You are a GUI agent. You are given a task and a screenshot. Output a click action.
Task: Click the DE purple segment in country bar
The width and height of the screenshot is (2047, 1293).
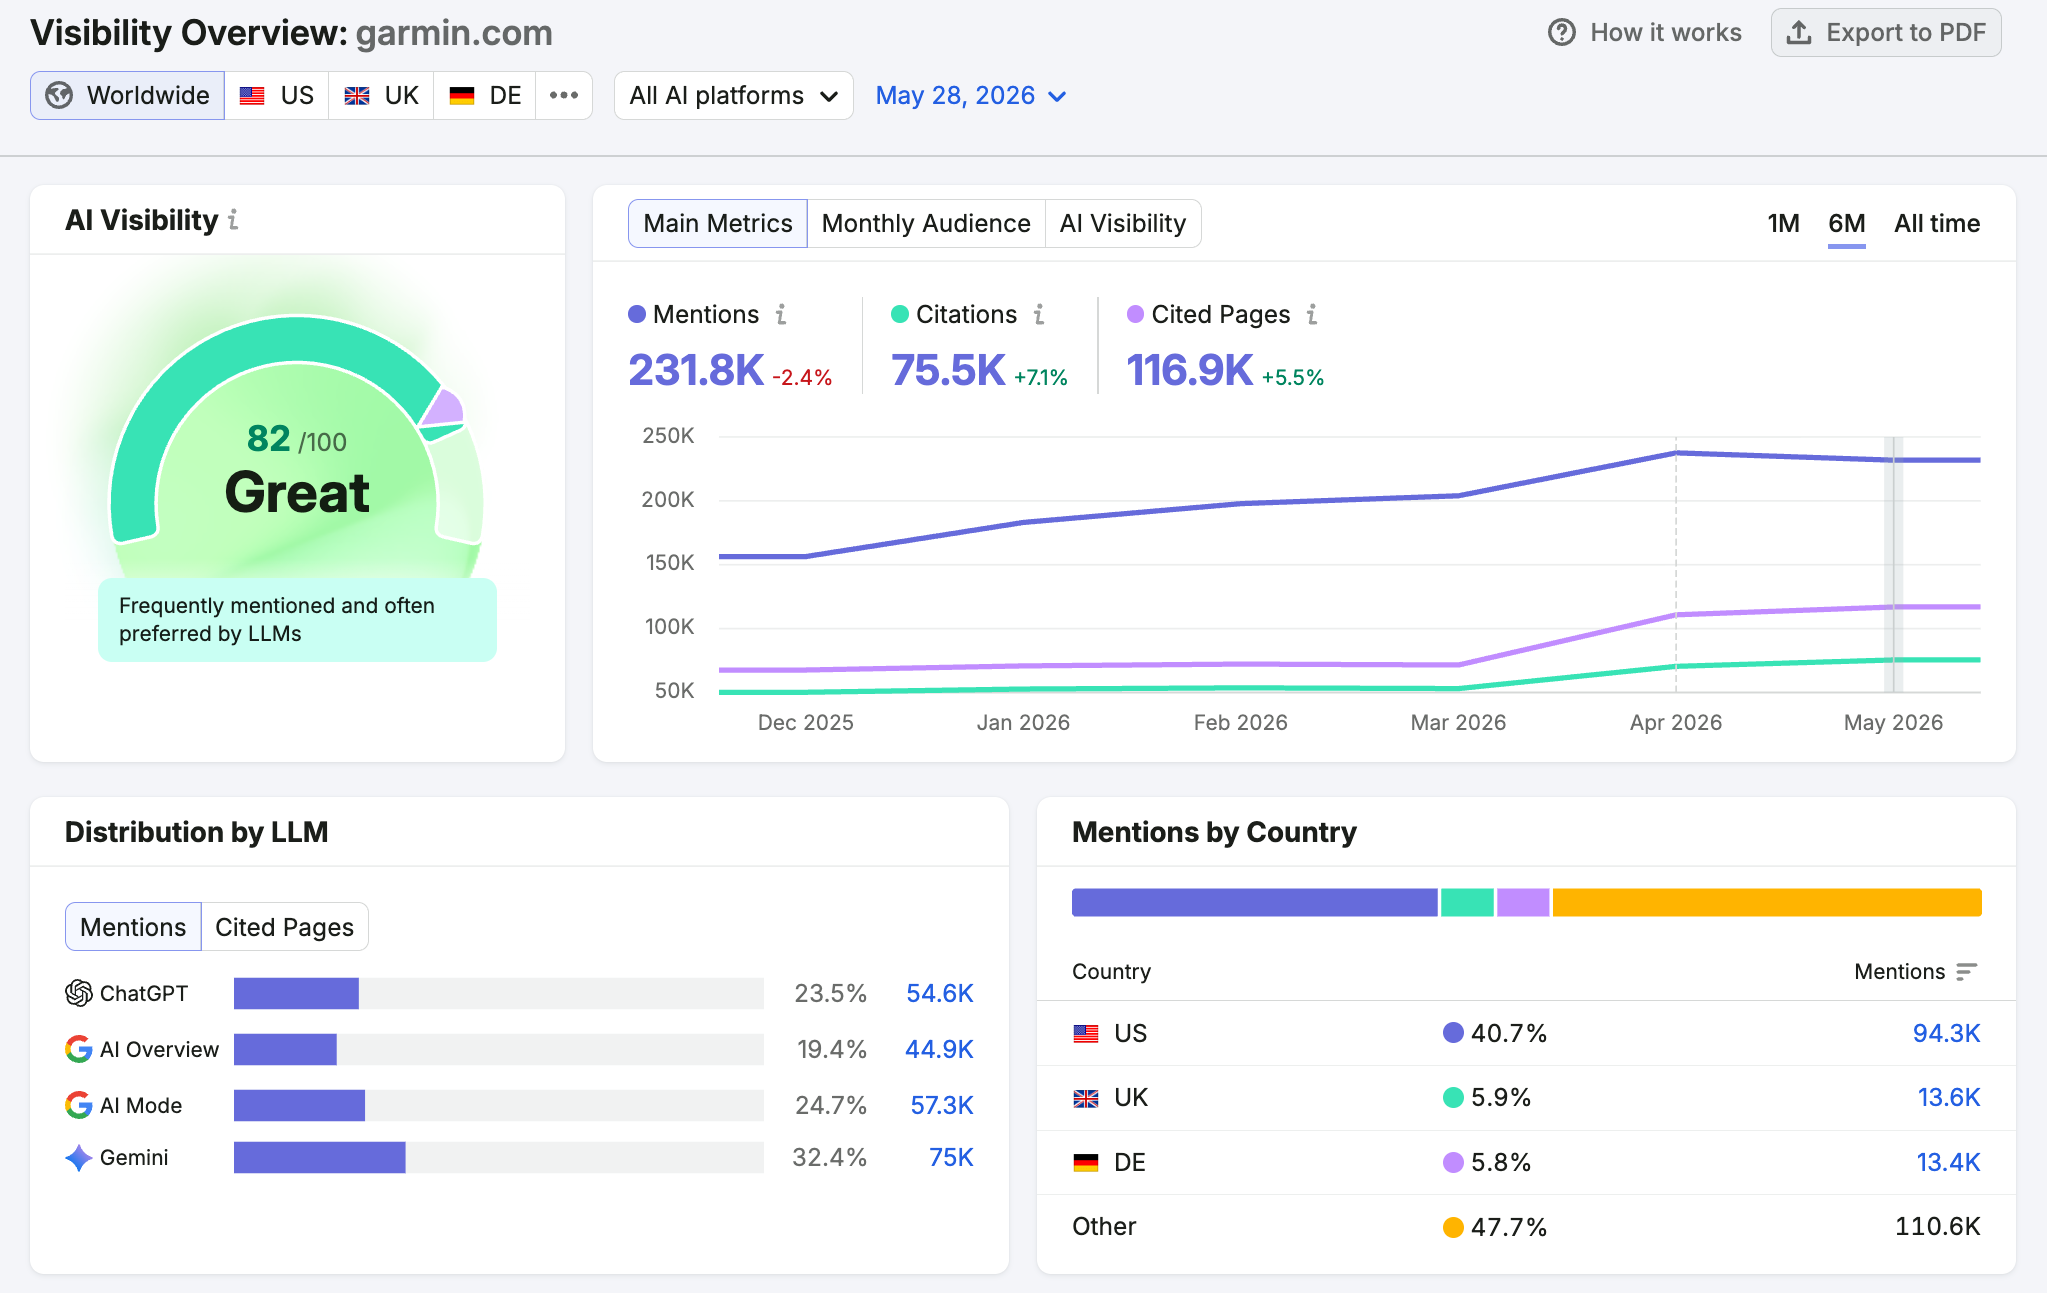1523,902
